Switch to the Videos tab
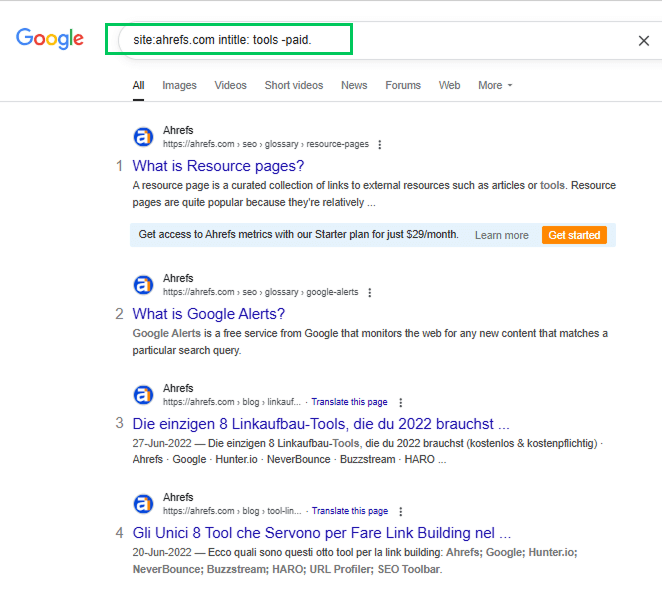Screen dimensions: 662x591 (x=231, y=85)
